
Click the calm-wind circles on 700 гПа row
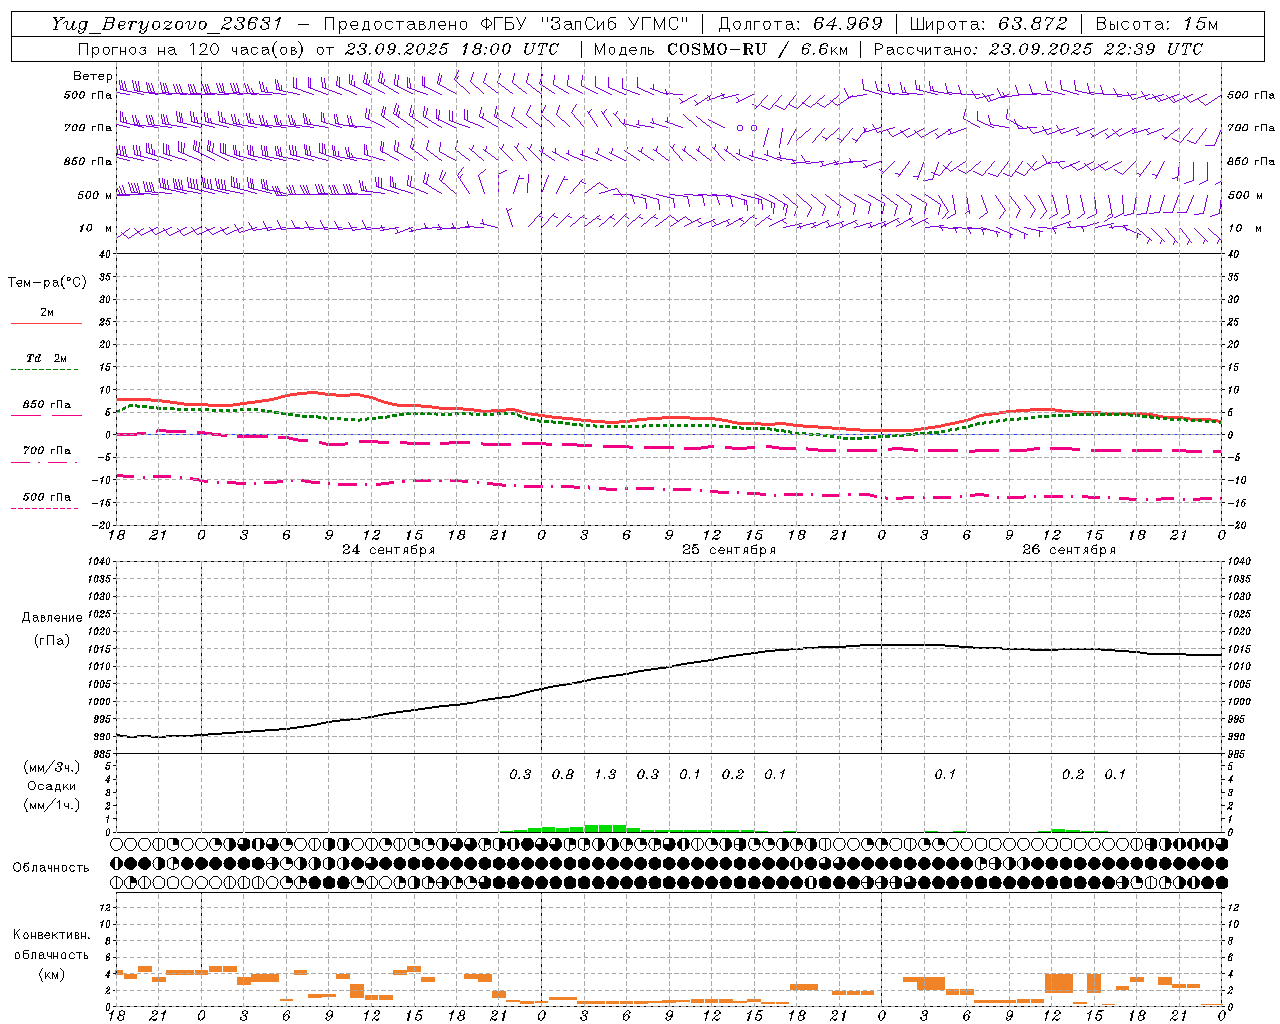pyautogui.click(x=747, y=128)
